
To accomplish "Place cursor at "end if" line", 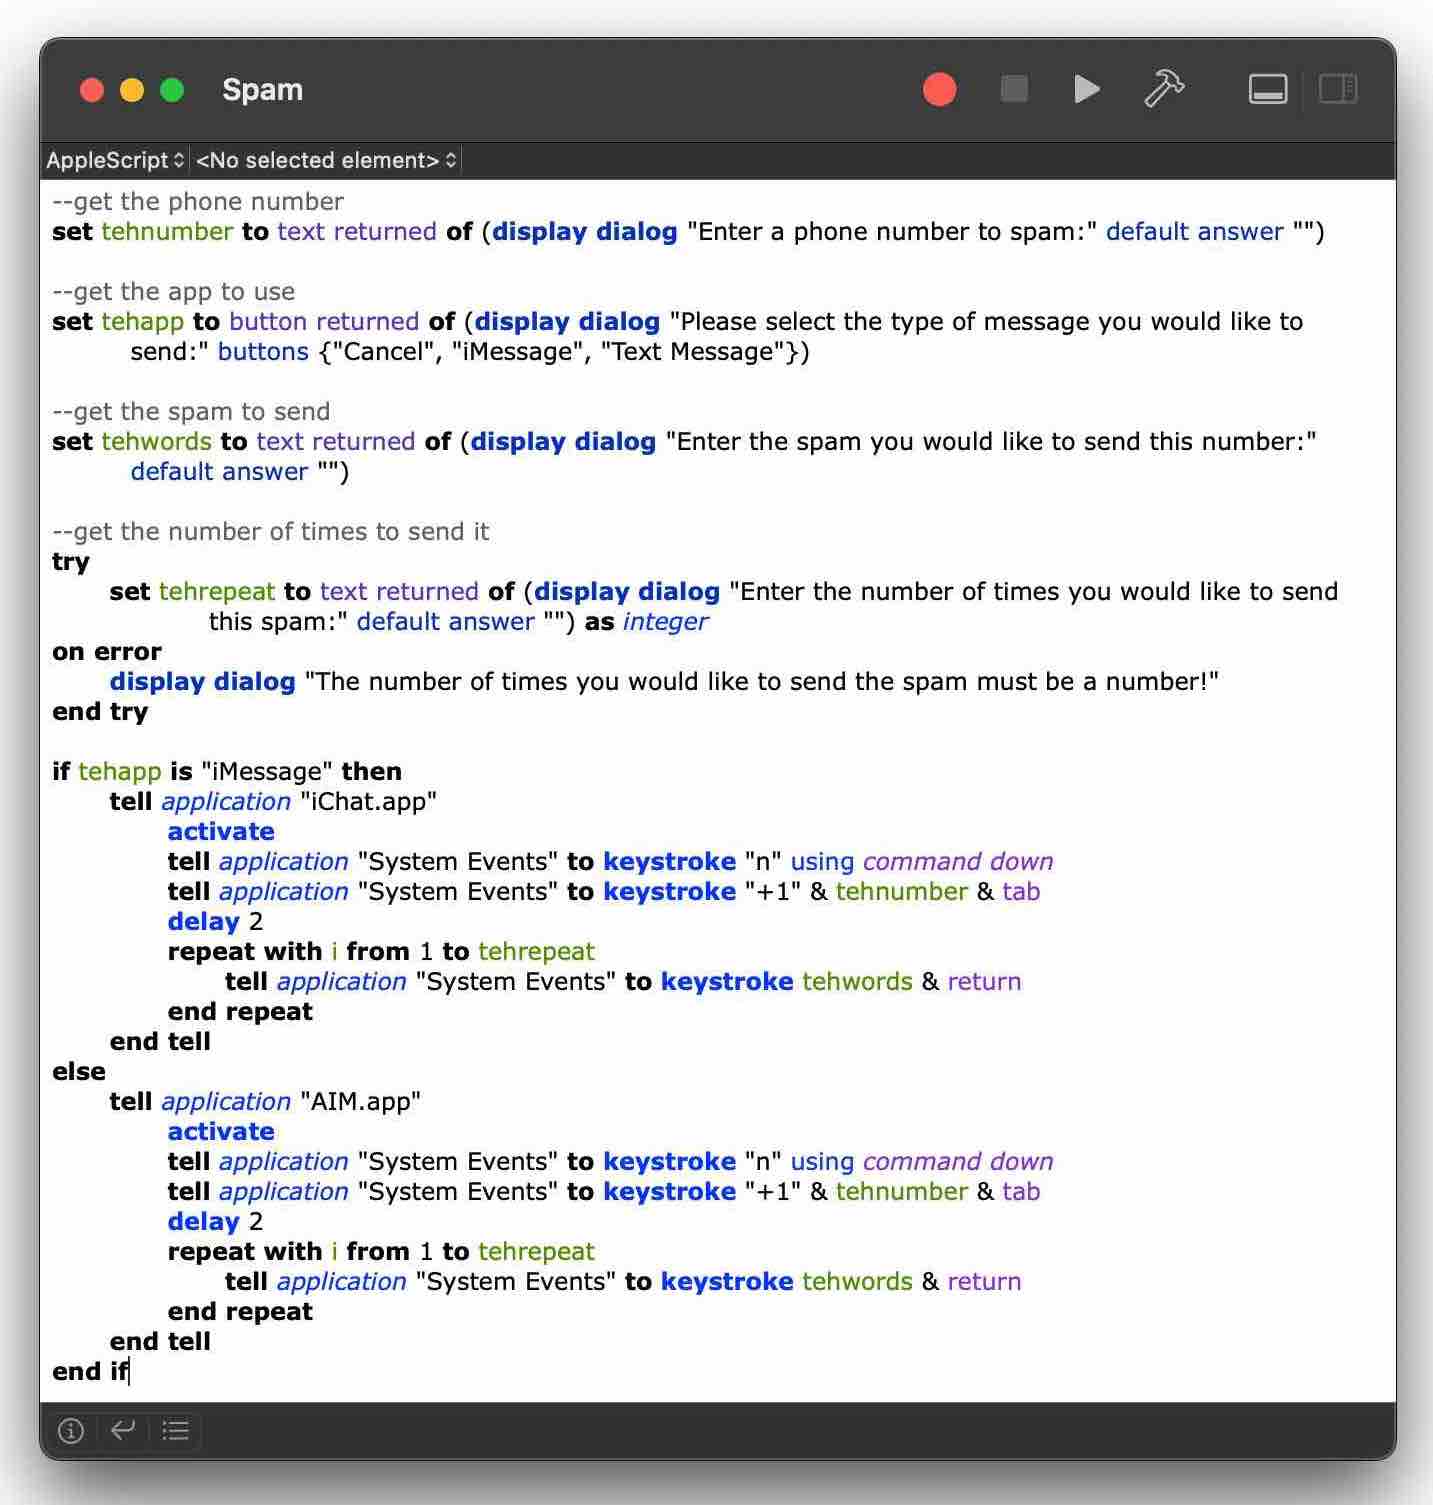I will (x=90, y=1372).
